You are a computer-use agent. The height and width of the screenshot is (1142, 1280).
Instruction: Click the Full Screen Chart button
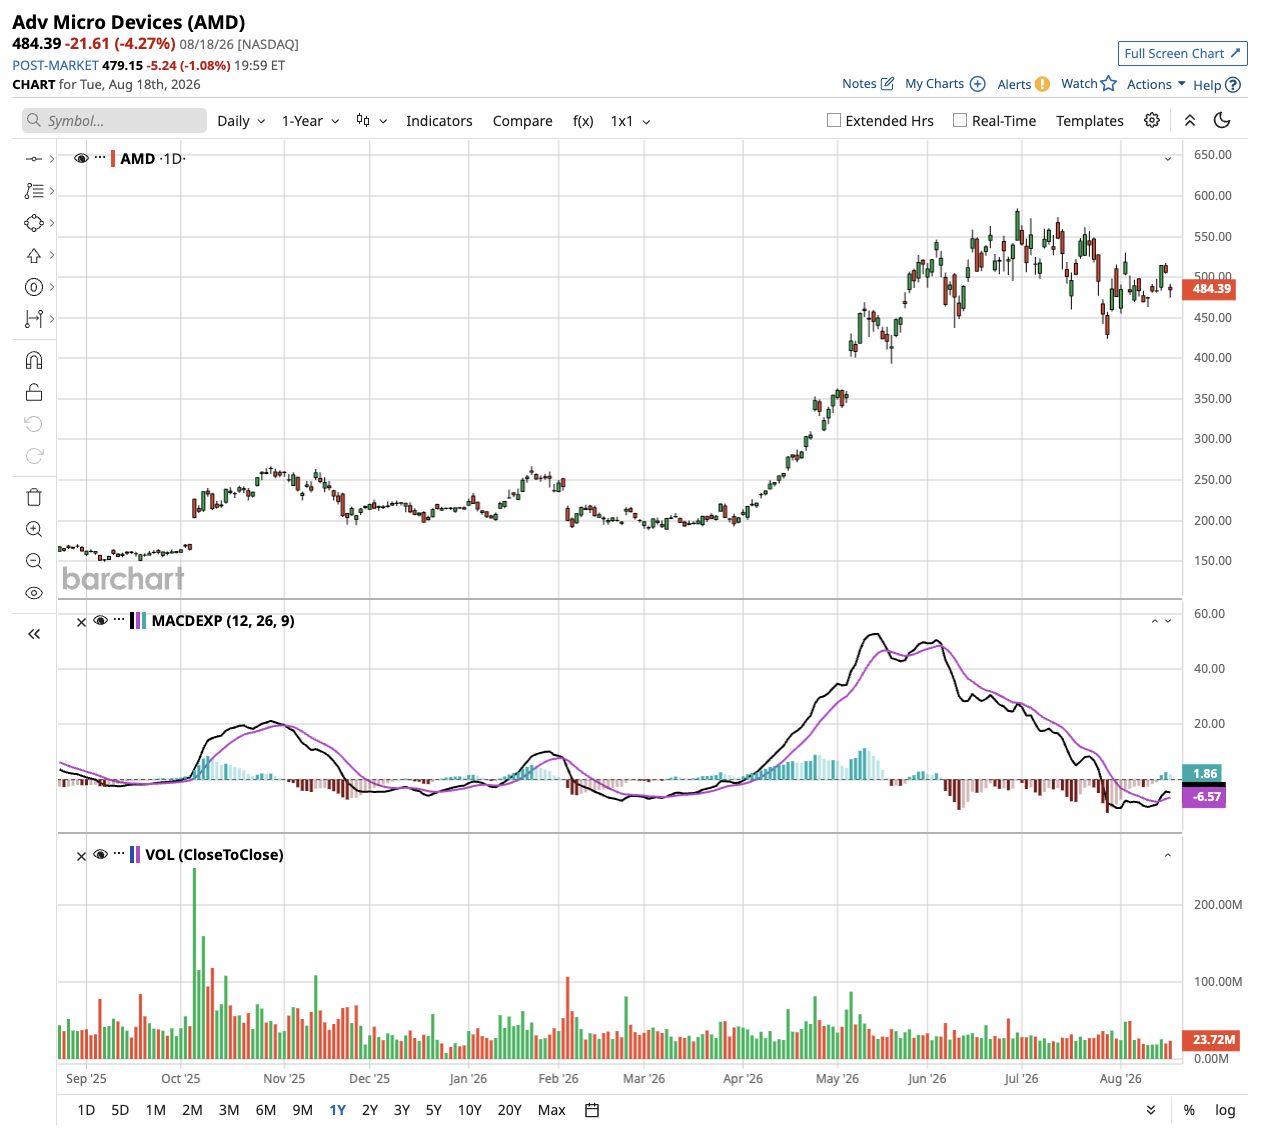[1183, 53]
